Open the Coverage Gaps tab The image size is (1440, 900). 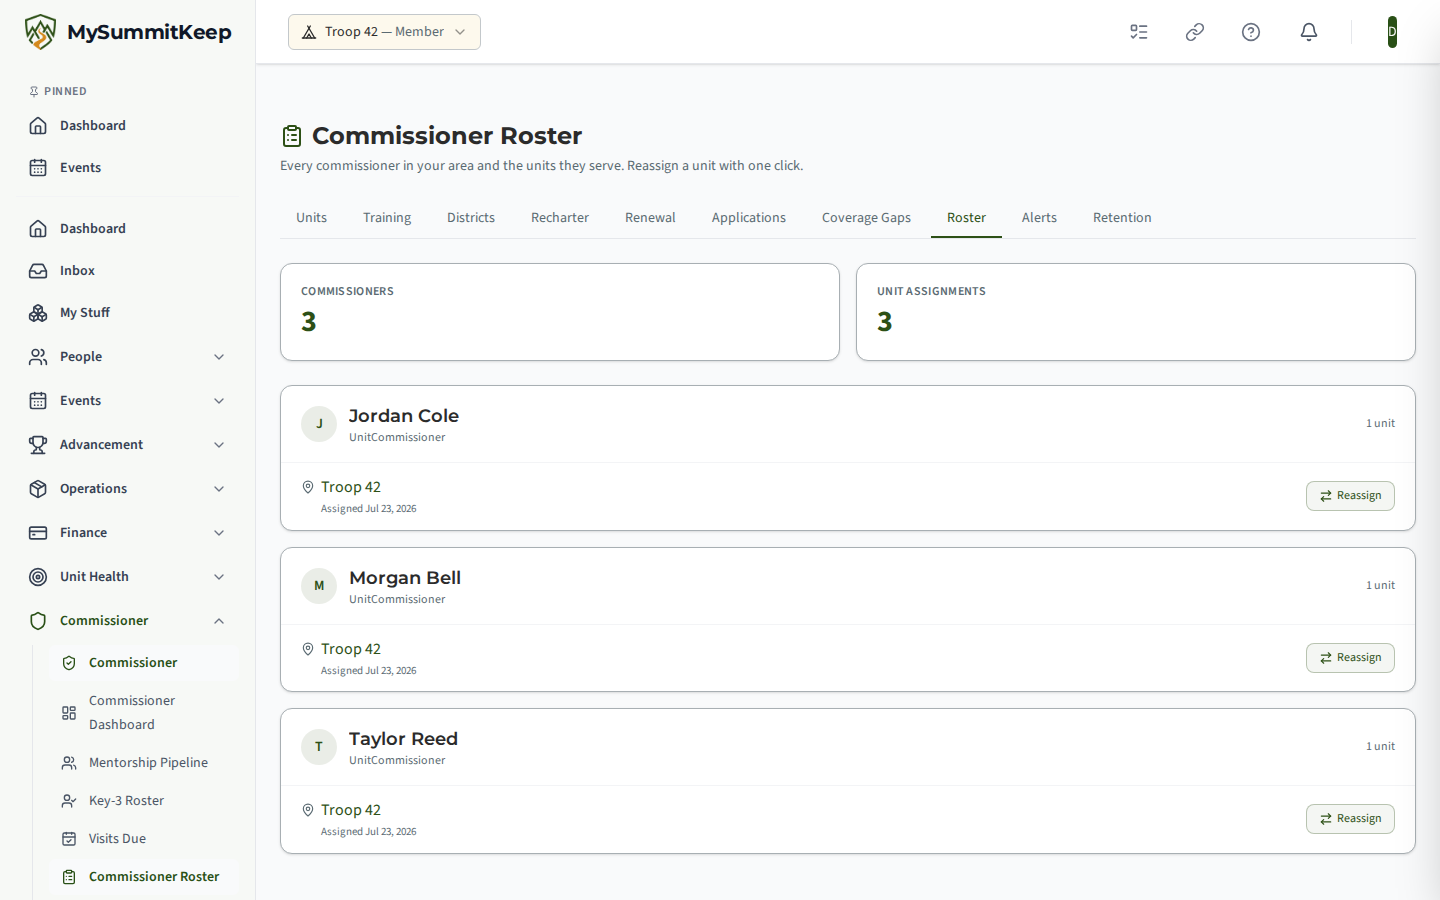tap(866, 218)
